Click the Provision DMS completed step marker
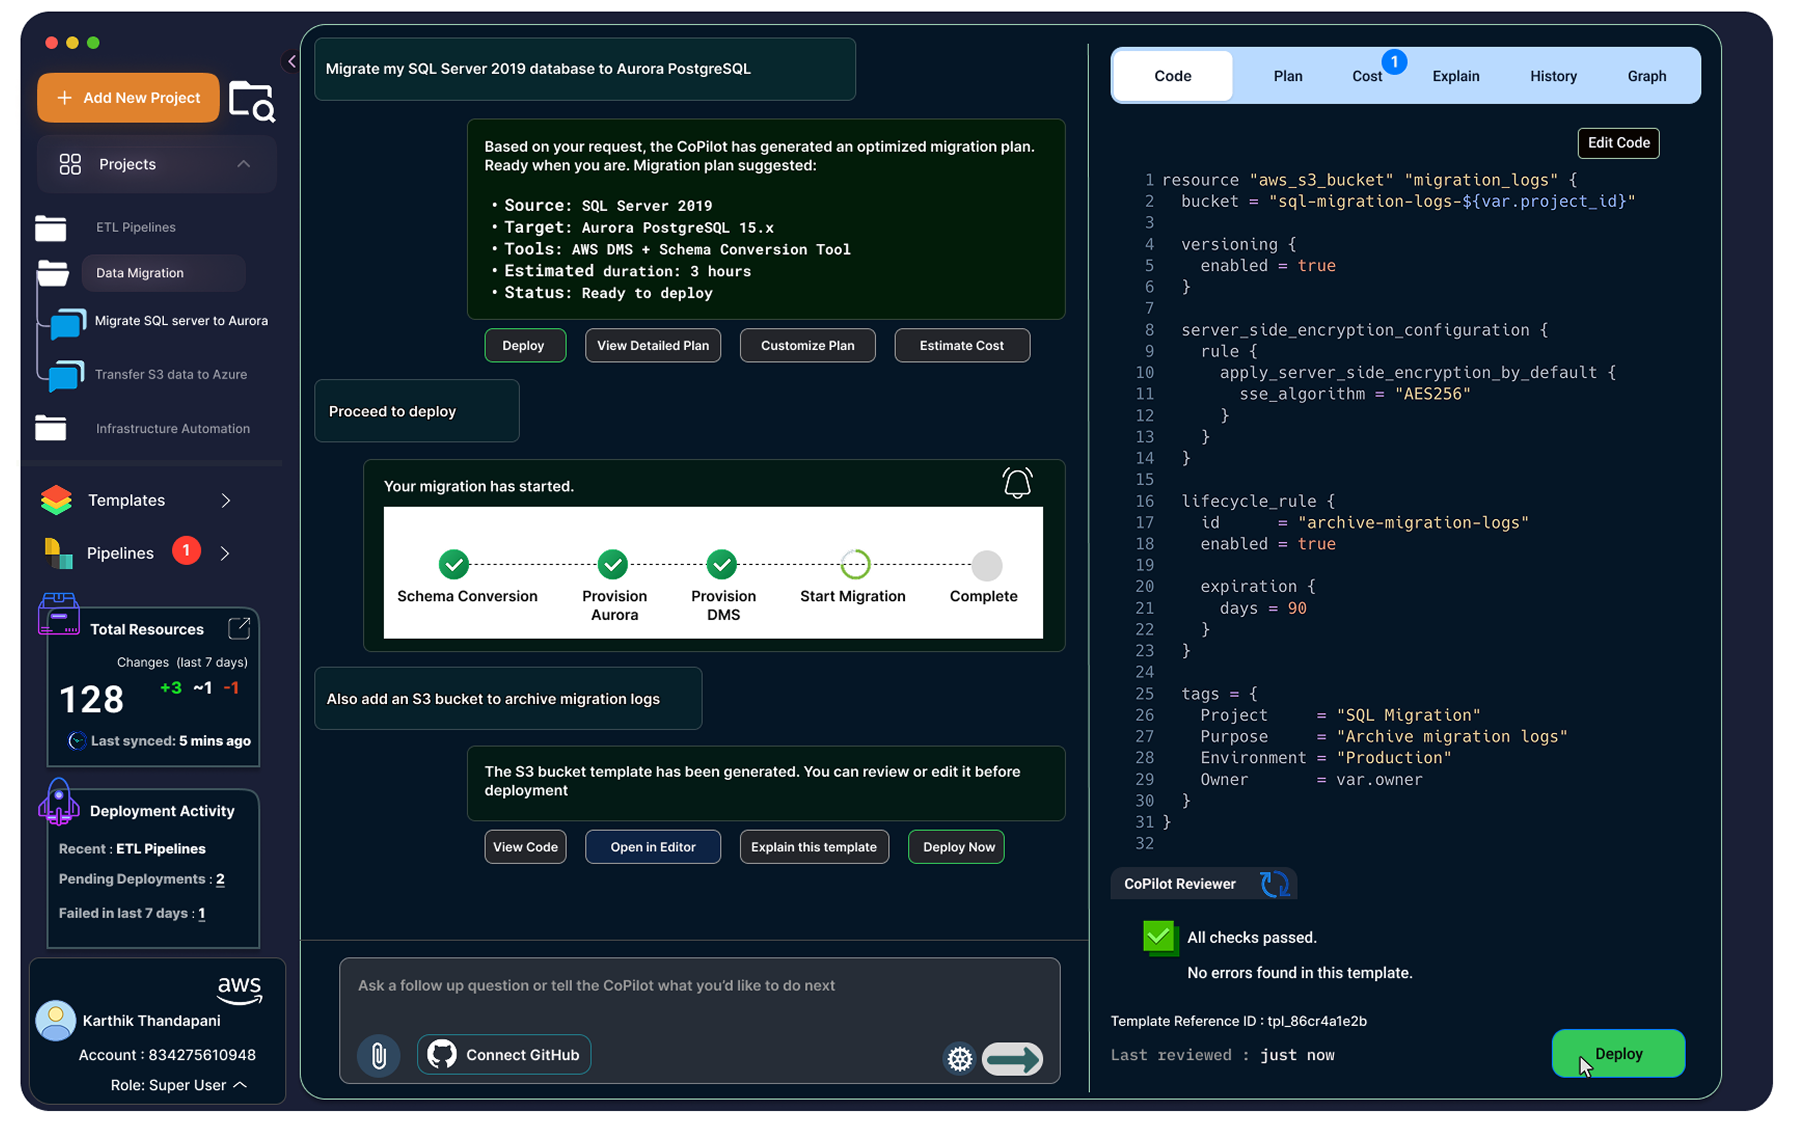Viewport: 1795px width, 1125px height. tap(721, 565)
